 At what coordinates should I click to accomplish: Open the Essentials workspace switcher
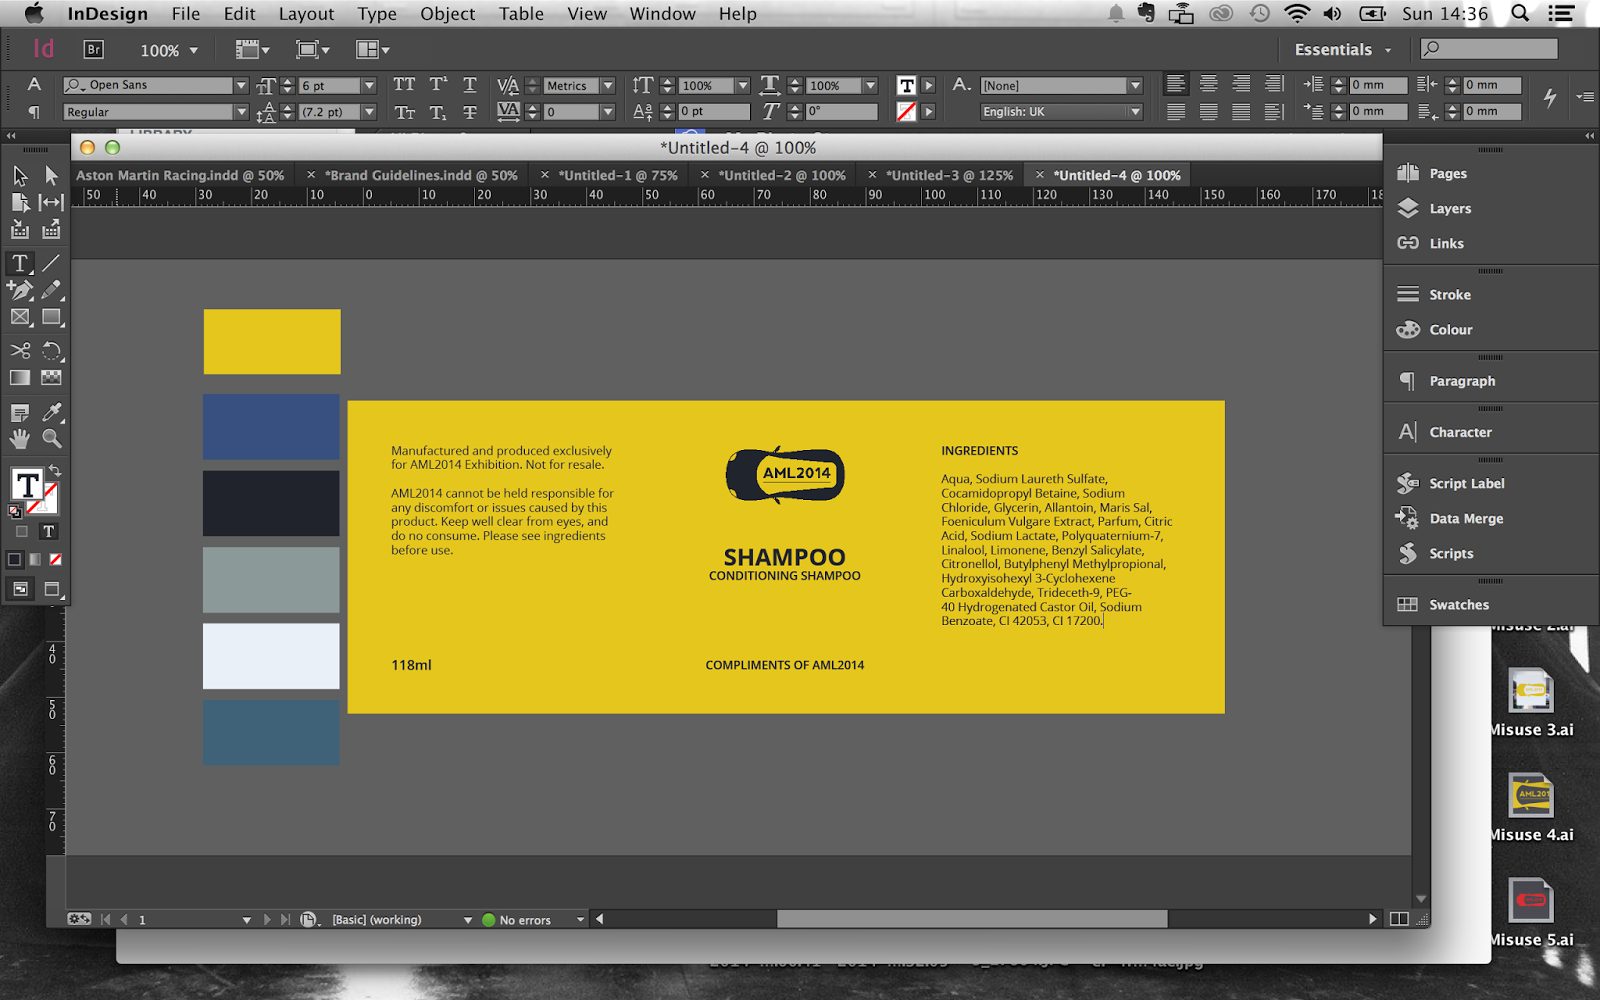pyautogui.click(x=1343, y=50)
